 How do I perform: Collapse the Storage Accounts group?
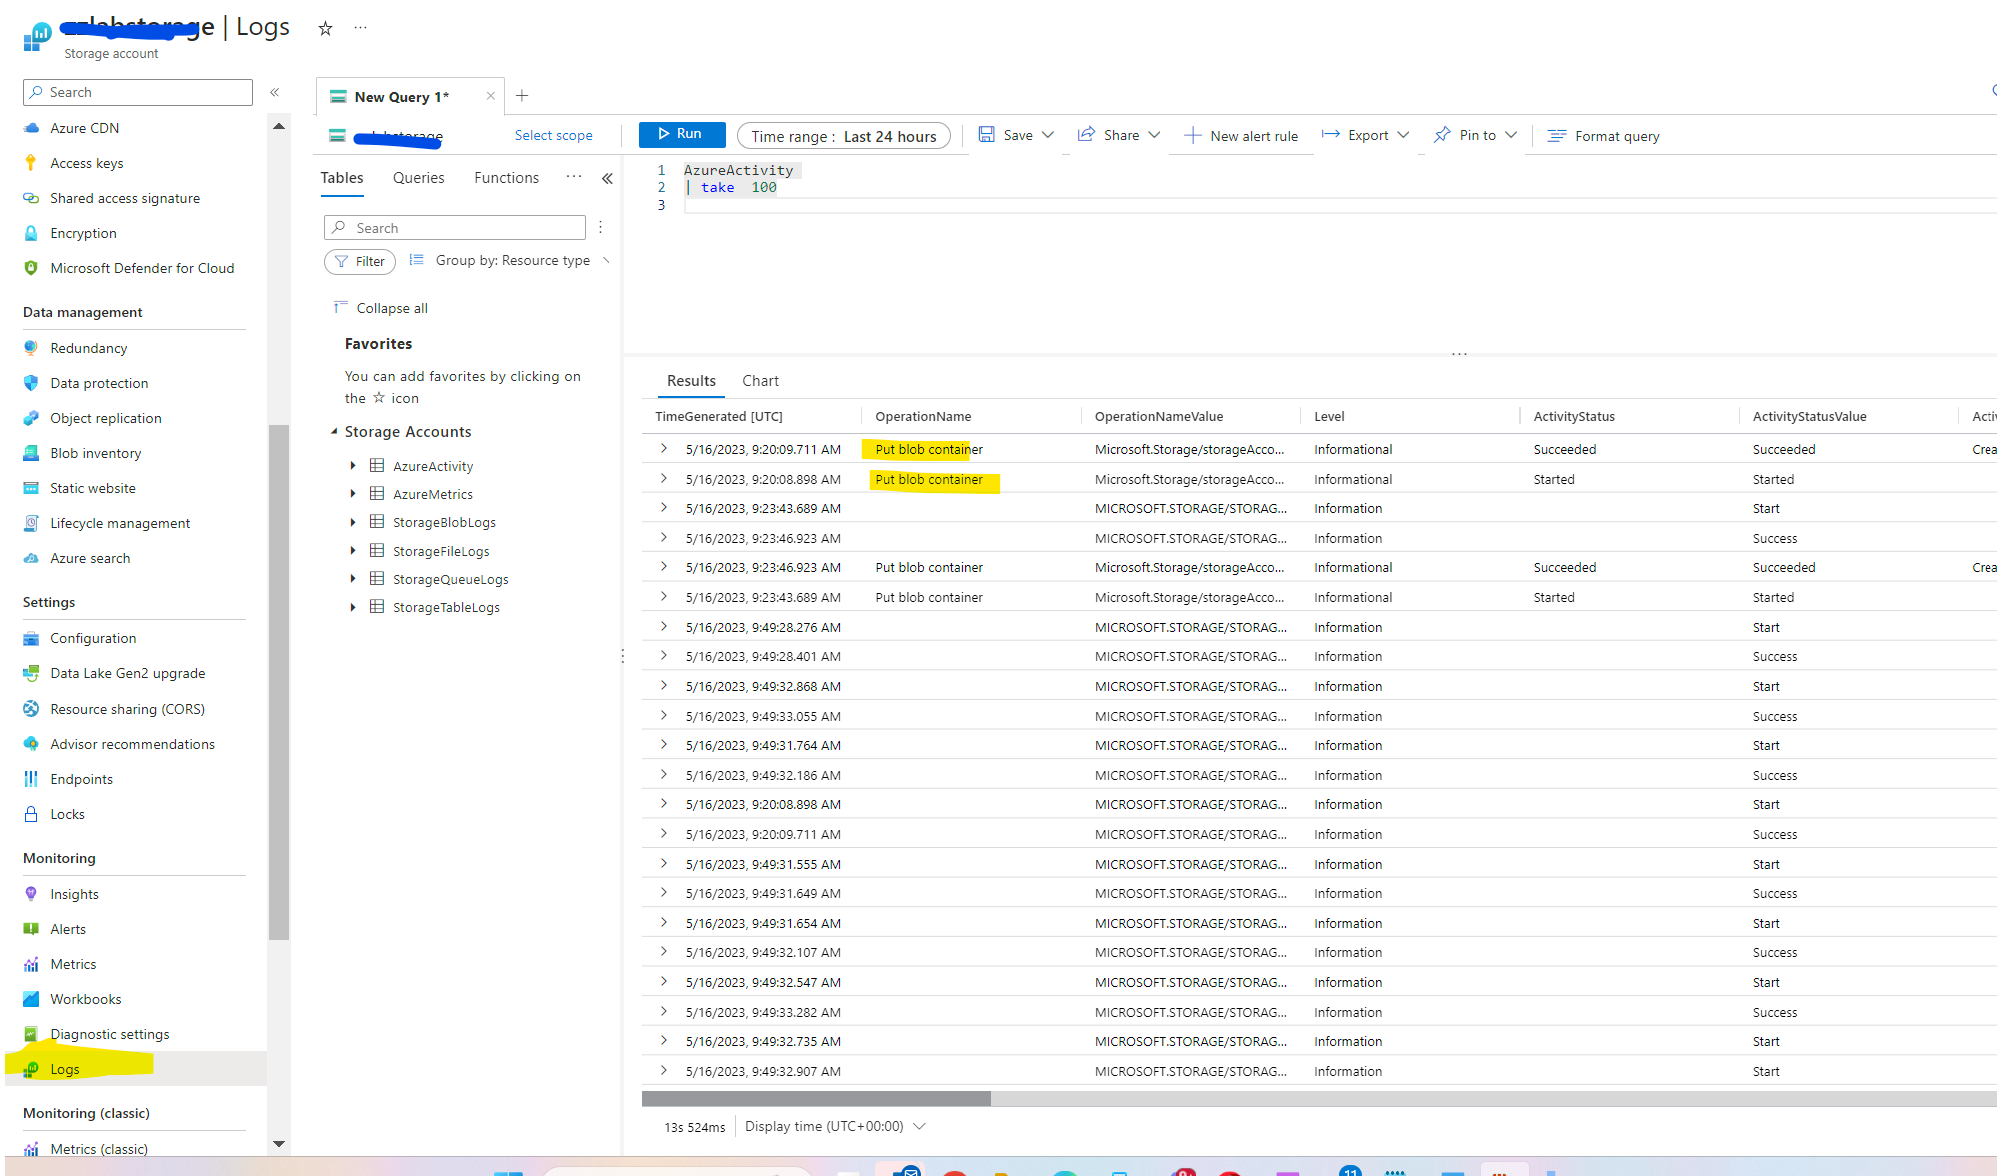tap(334, 432)
